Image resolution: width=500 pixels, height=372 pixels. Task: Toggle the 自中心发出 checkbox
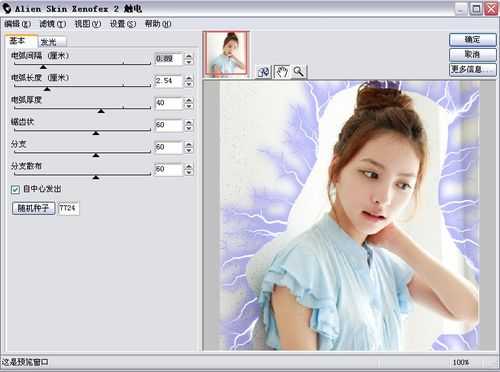[15, 190]
